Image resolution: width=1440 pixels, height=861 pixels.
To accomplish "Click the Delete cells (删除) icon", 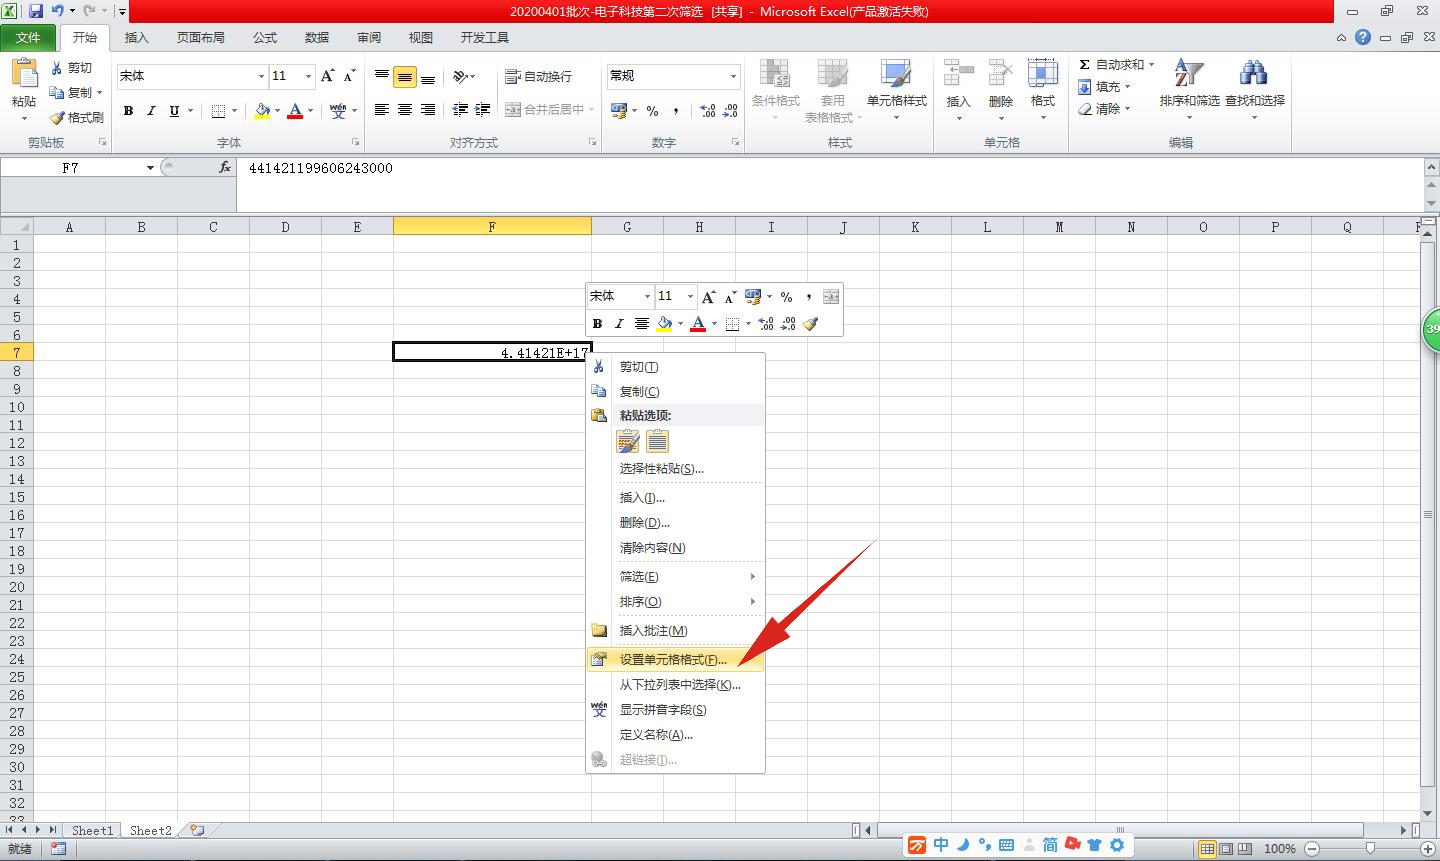I will tap(1000, 74).
